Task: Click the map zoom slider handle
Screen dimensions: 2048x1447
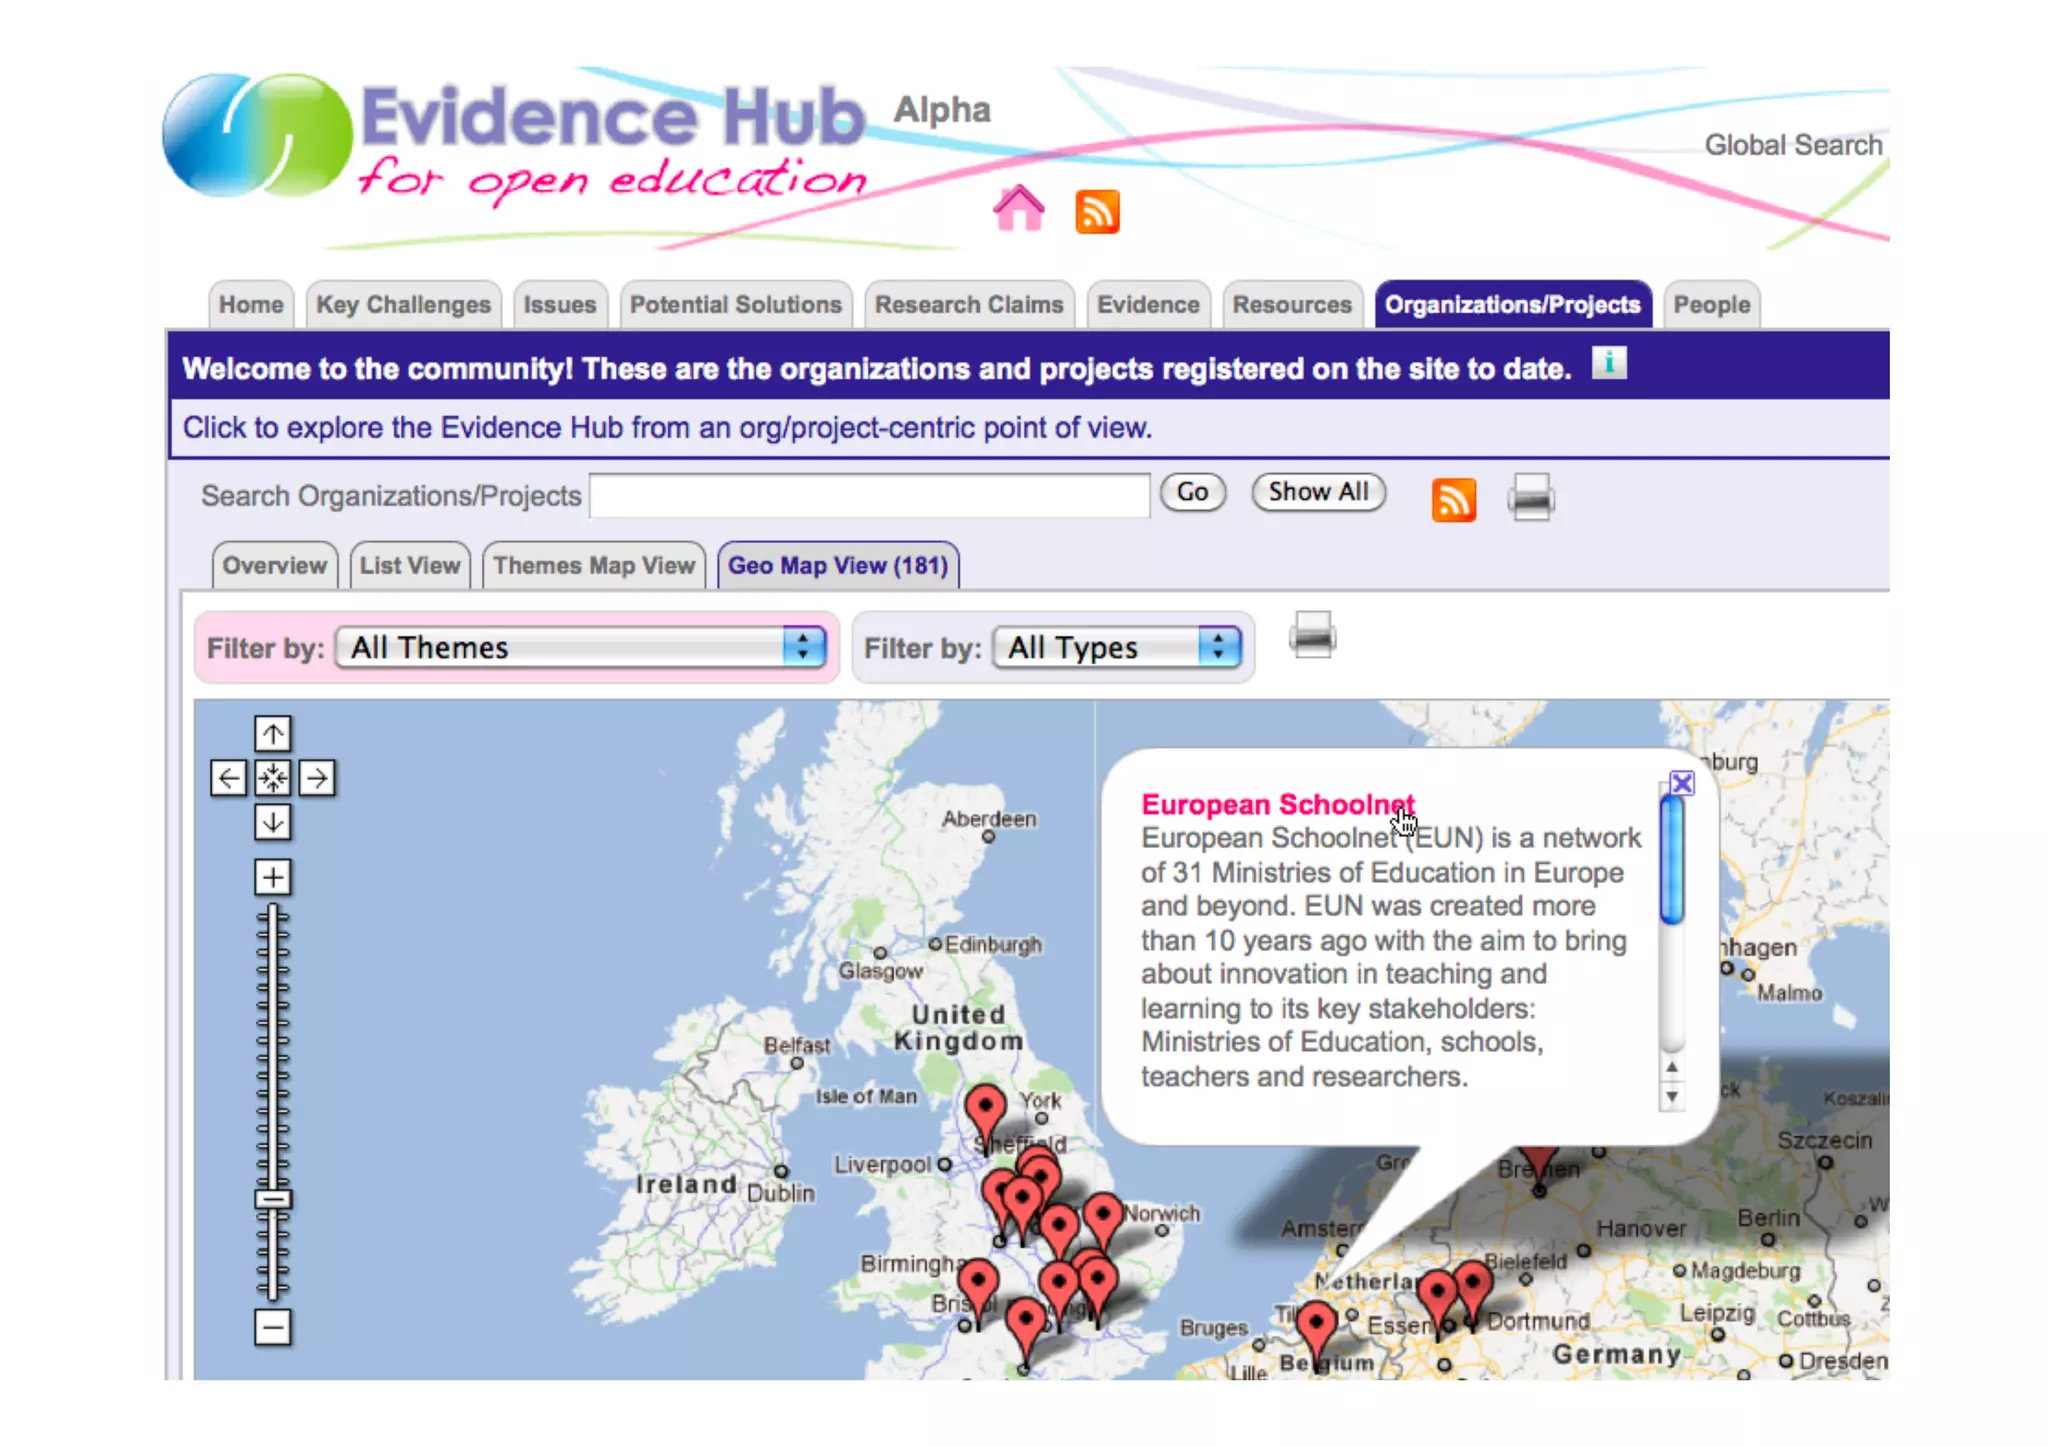Action: coord(272,1198)
